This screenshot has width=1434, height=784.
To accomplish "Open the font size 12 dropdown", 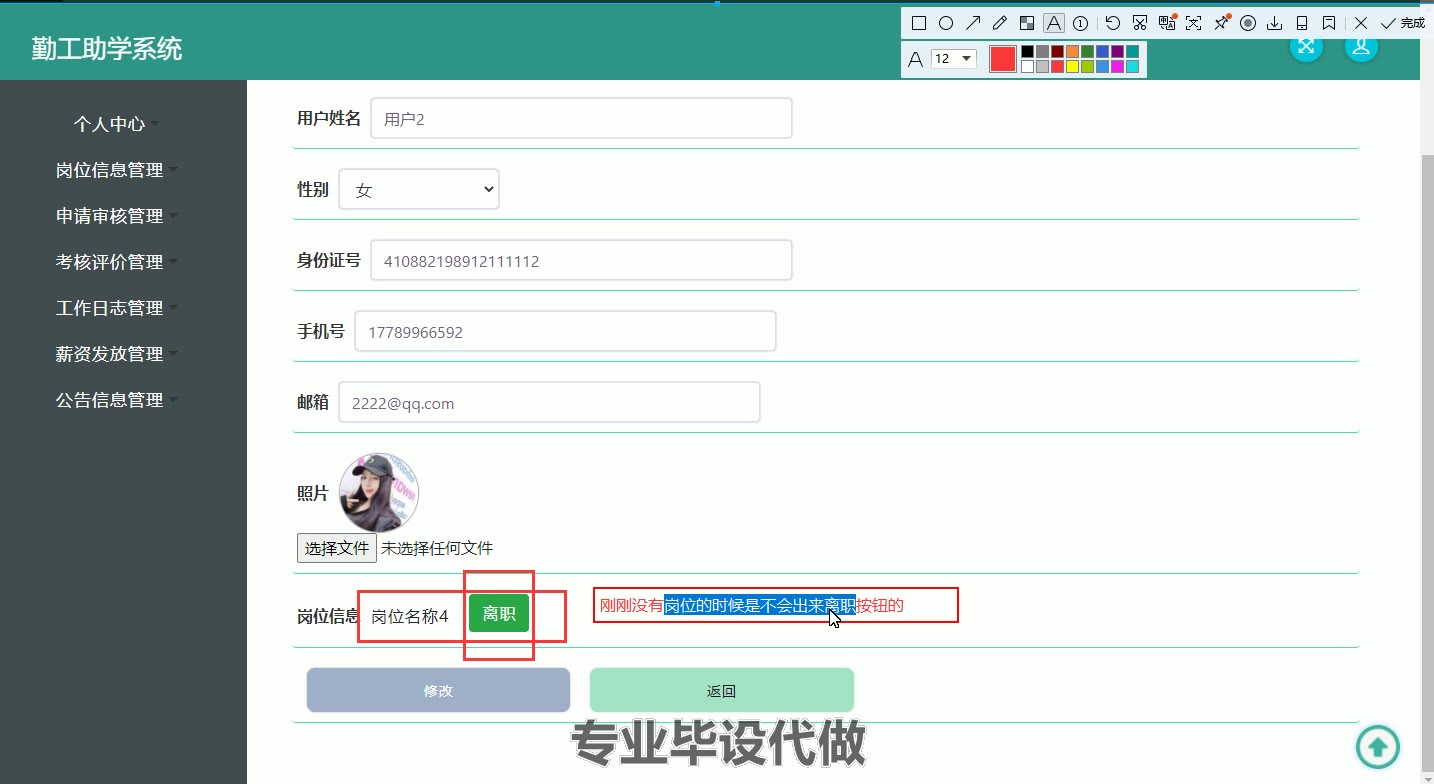I will click(x=954, y=58).
